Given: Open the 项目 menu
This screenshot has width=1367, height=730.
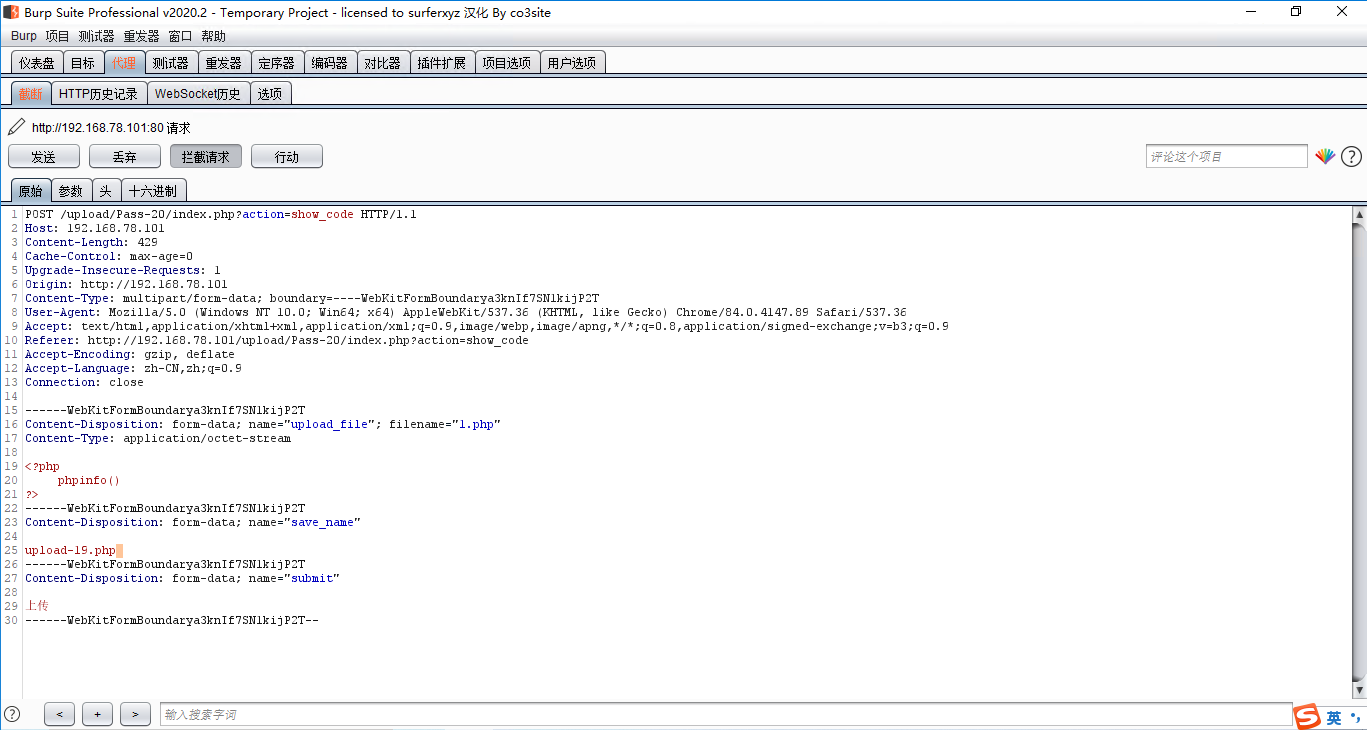Looking at the screenshot, I should [x=57, y=36].
